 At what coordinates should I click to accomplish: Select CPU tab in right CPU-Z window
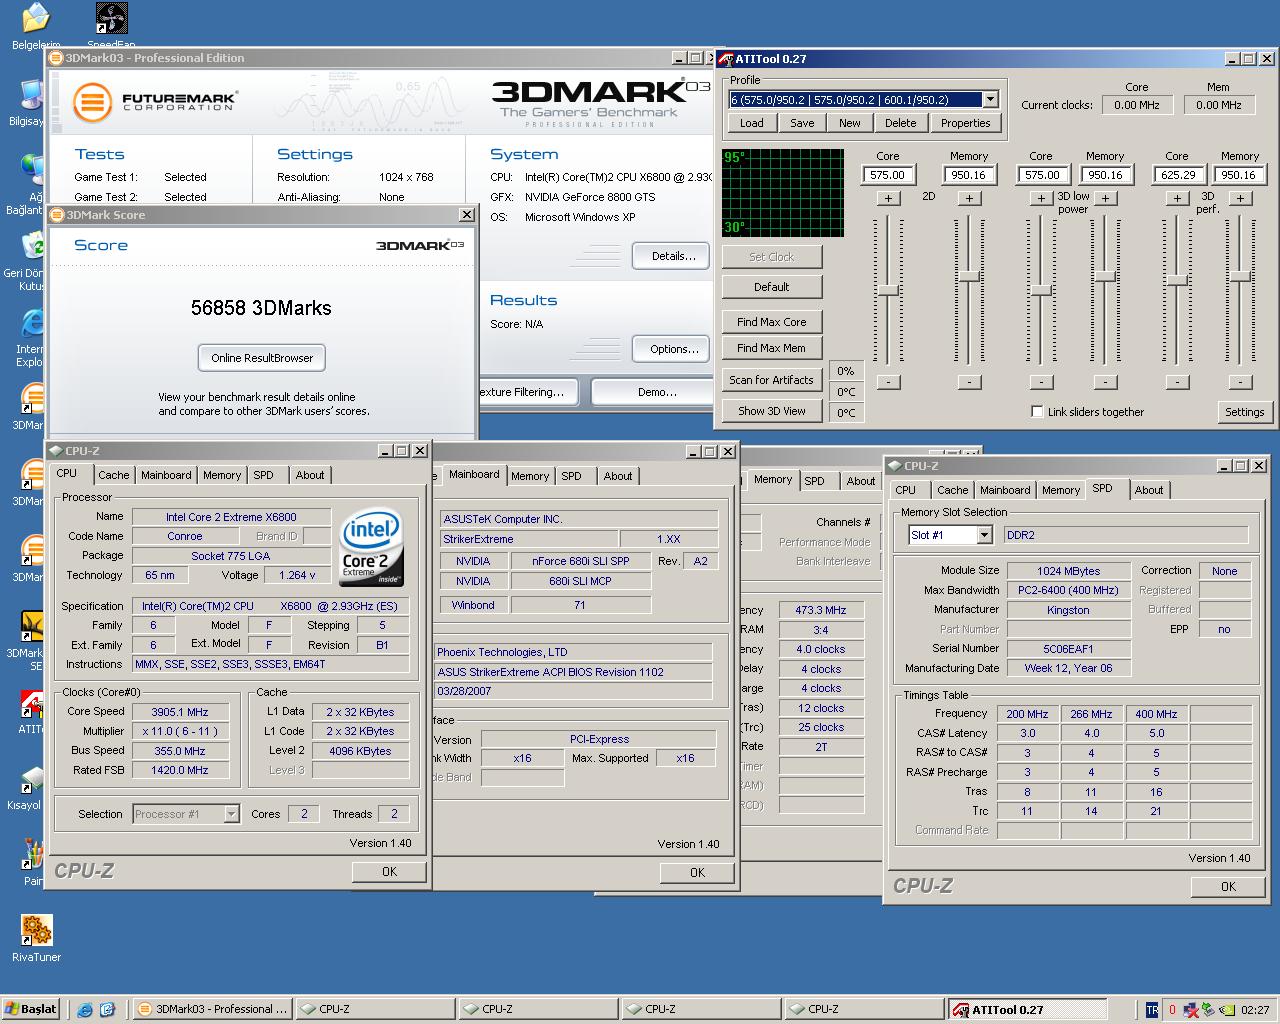[x=906, y=490]
